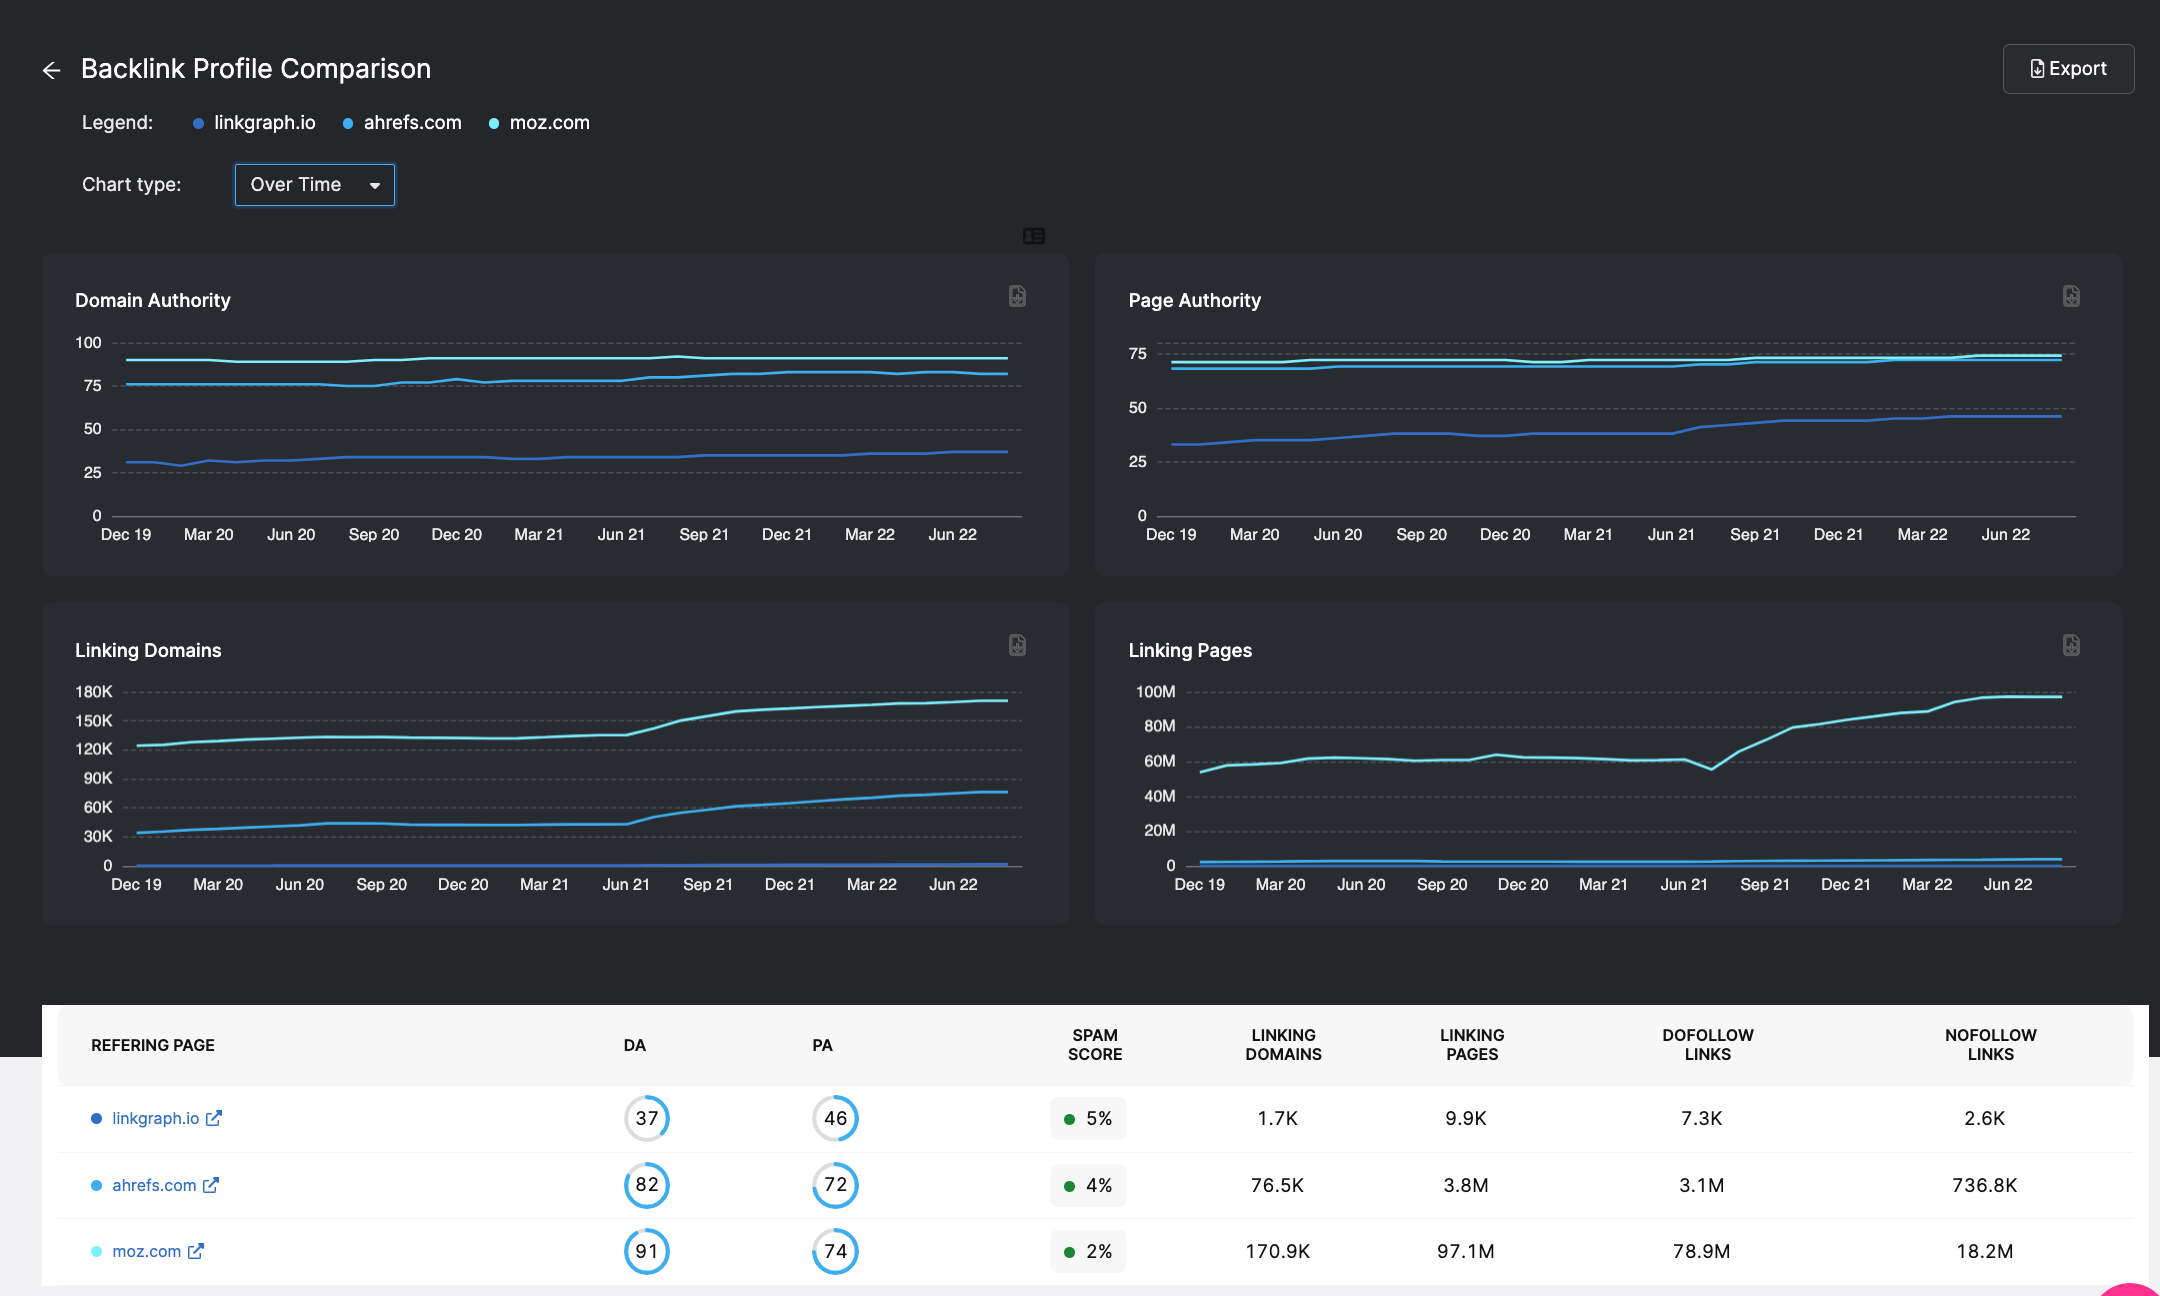Click the 4% spam score badge
This screenshot has width=2160, height=1296.
pos(1088,1185)
